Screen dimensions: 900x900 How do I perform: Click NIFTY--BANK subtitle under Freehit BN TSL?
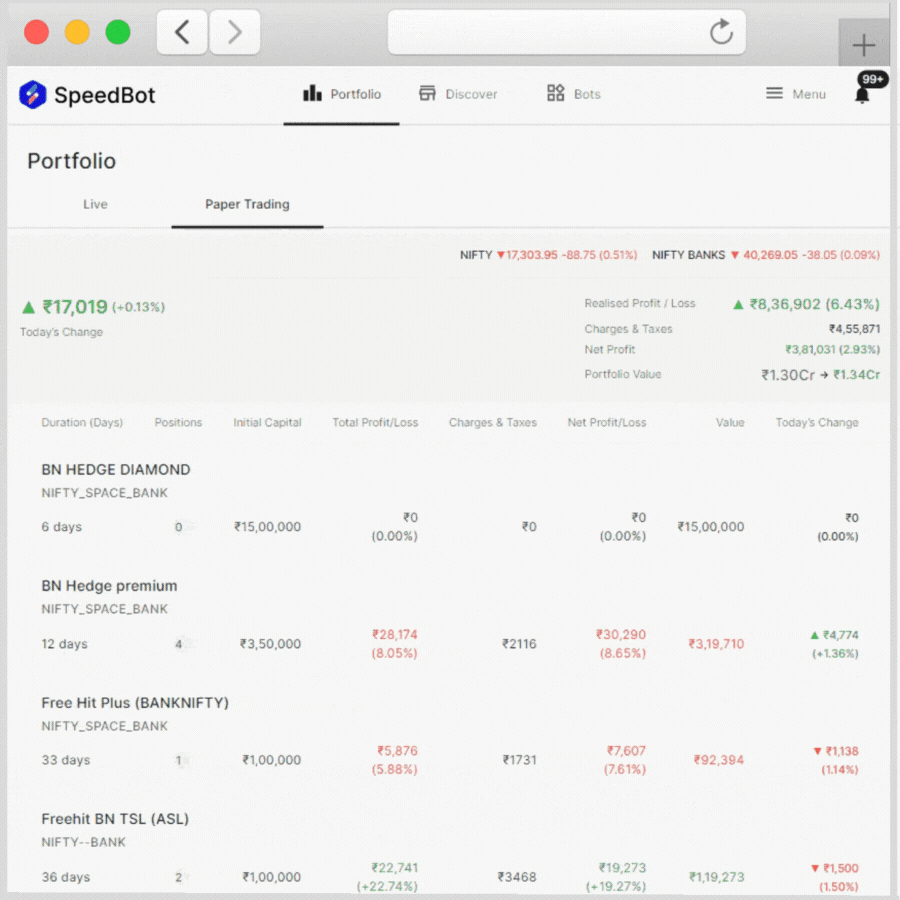click(83, 842)
